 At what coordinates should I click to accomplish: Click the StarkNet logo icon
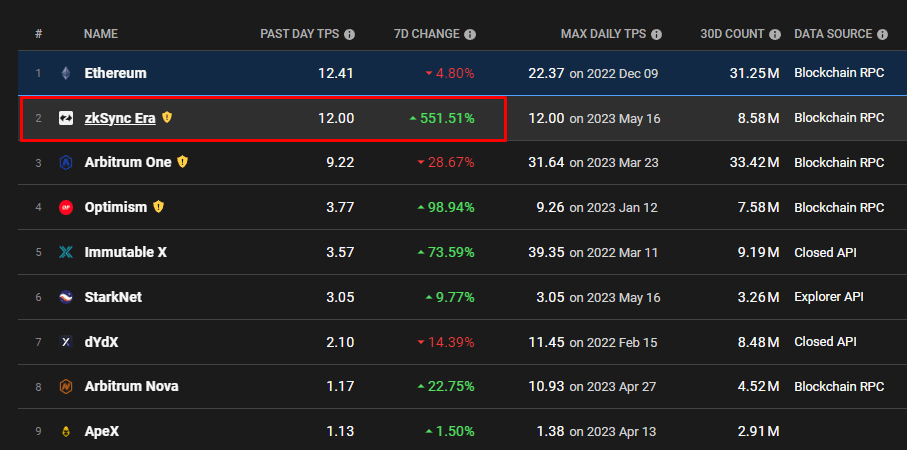click(66, 297)
